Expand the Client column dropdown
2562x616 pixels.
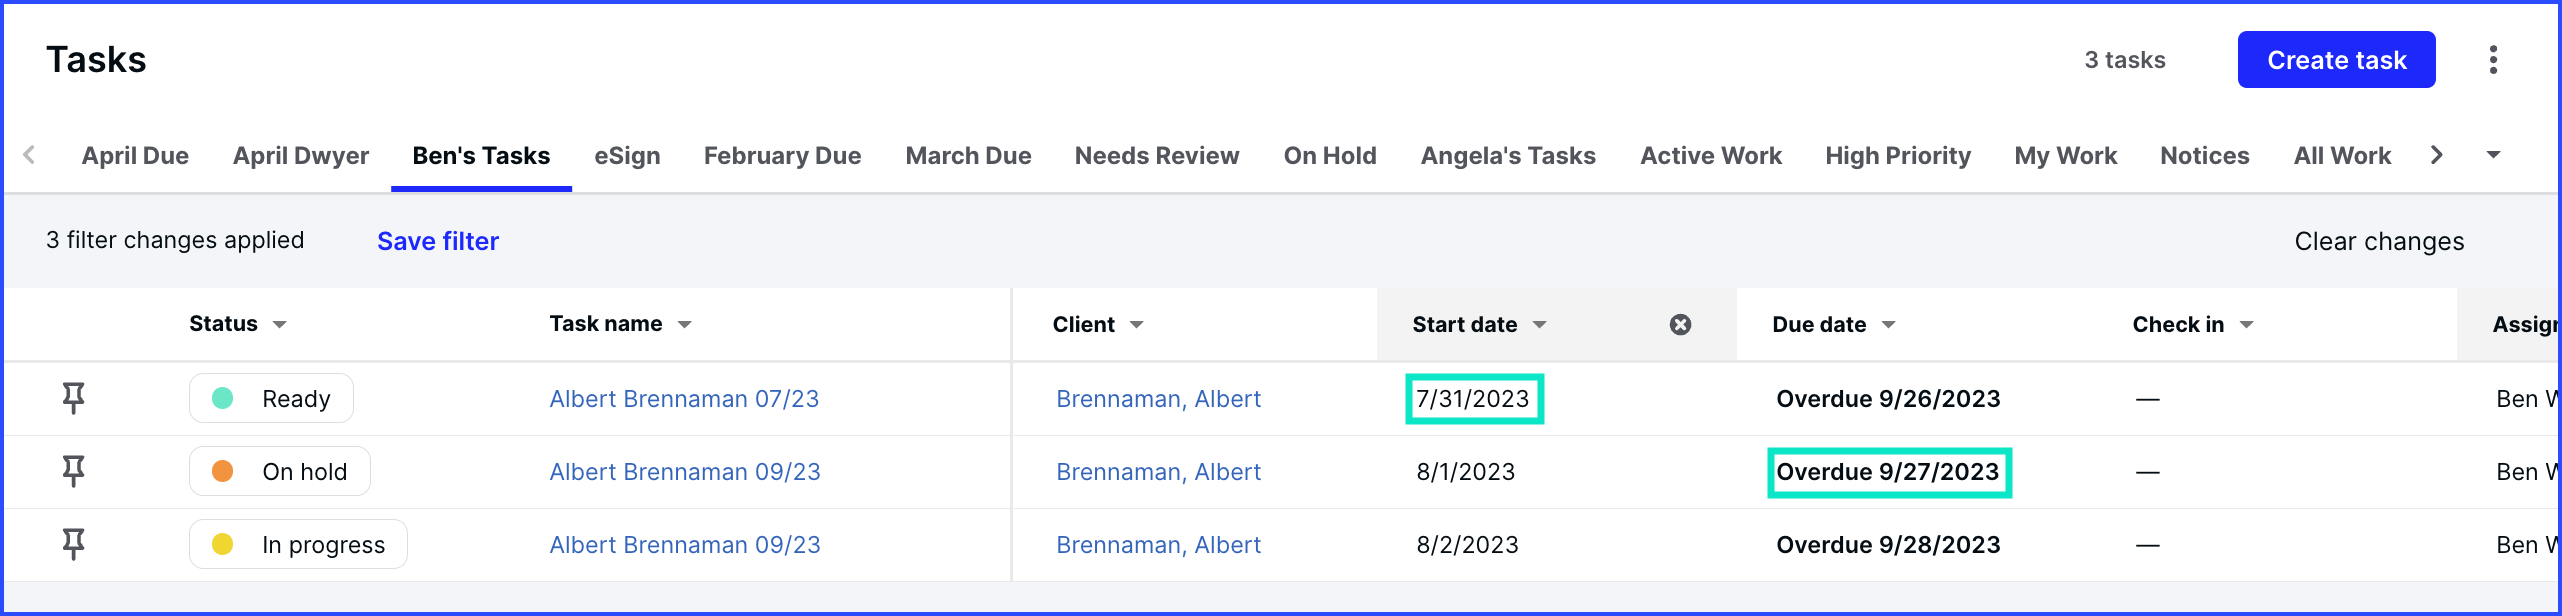click(x=1136, y=324)
